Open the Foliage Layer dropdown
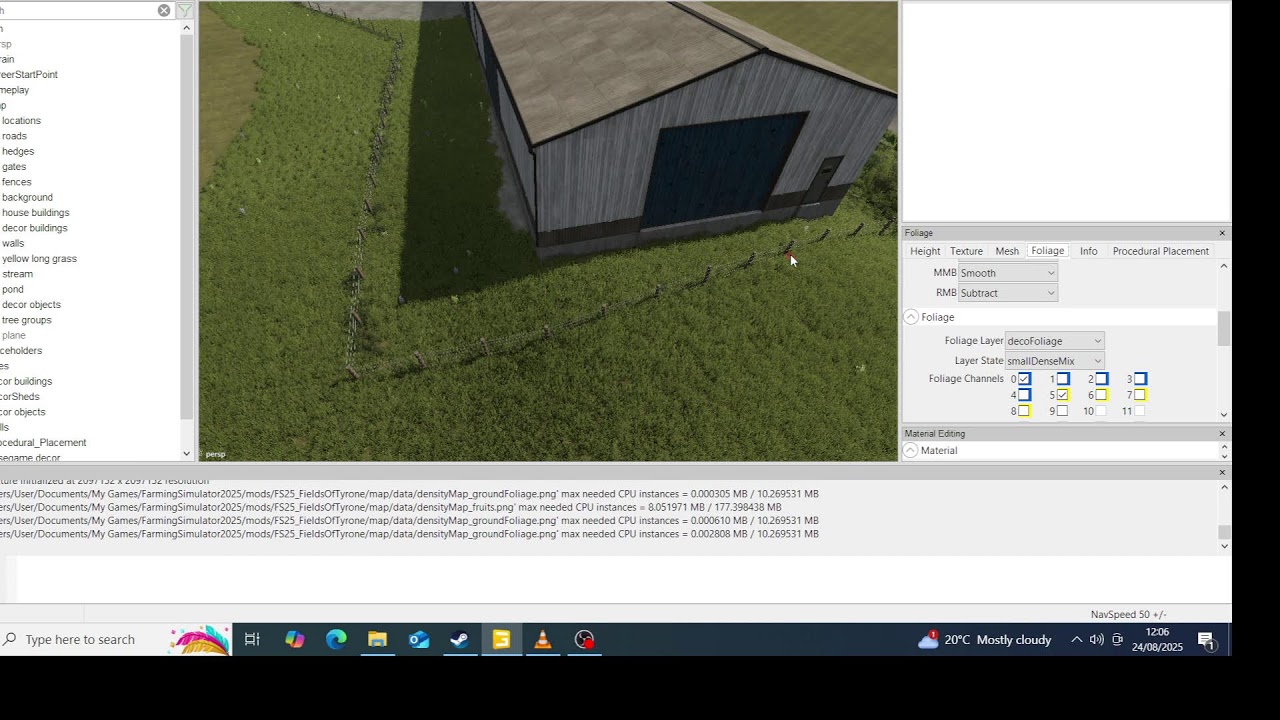Image resolution: width=1280 pixels, height=720 pixels. tap(1054, 341)
